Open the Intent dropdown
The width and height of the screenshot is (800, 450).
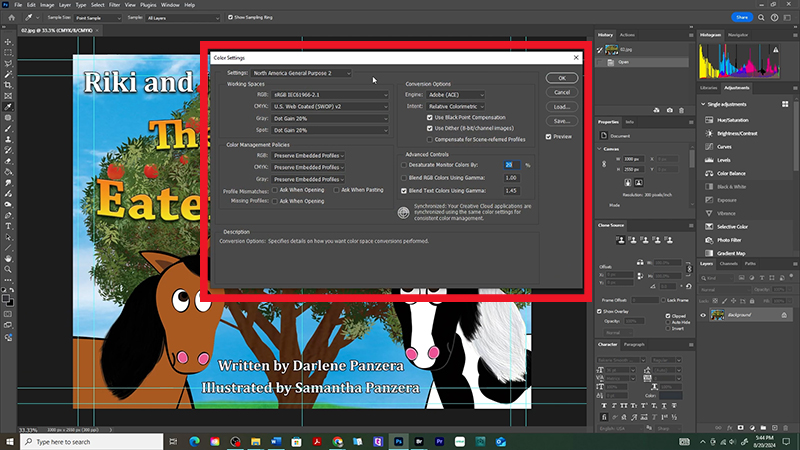456,107
